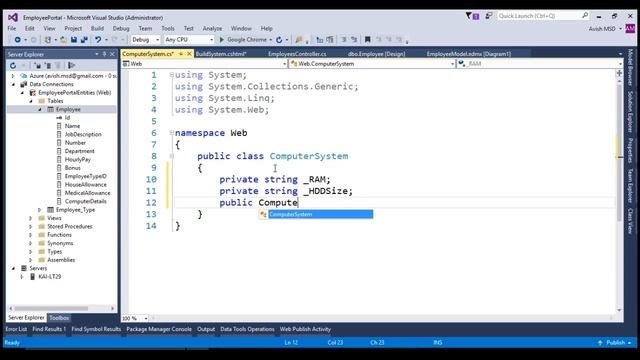
Task: Click the Save All toolbar icon
Action: coord(84,40)
